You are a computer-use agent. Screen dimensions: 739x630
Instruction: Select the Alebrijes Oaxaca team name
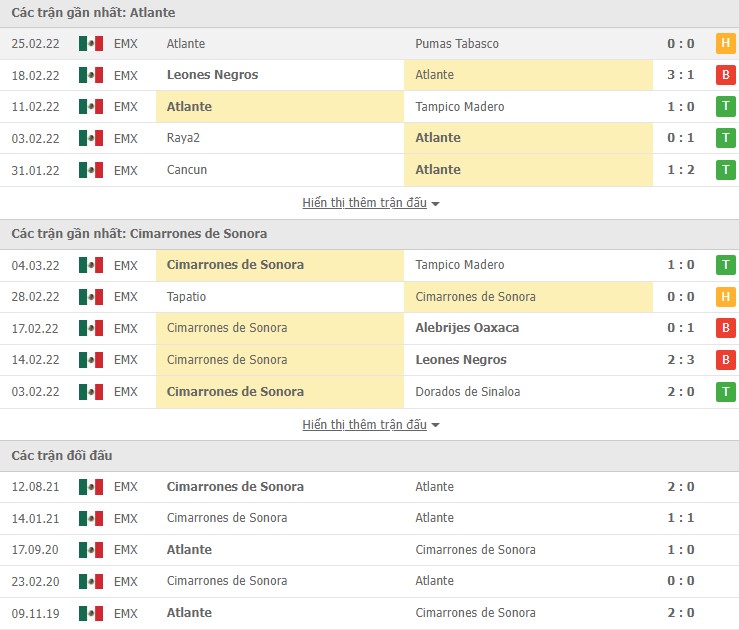click(x=467, y=328)
